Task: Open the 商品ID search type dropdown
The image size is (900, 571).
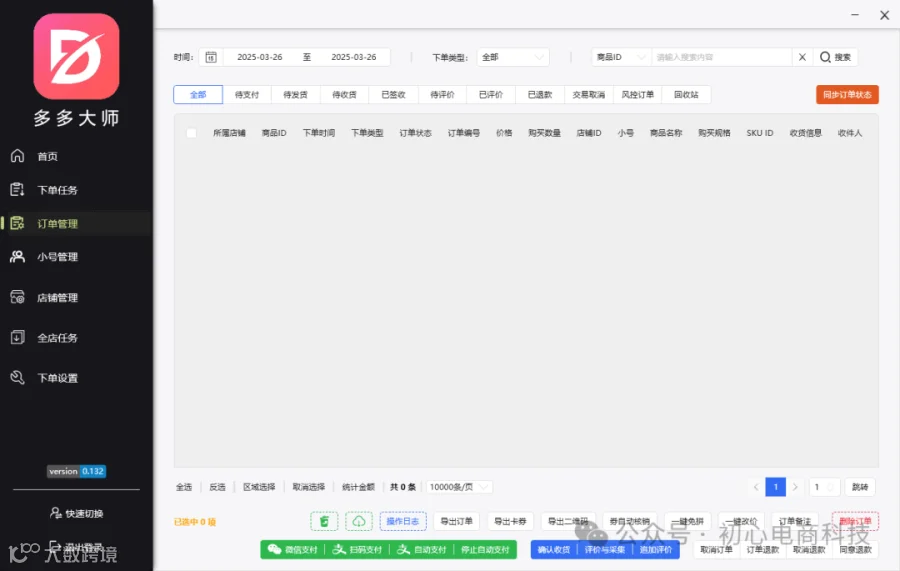Action: tap(621, 57)
